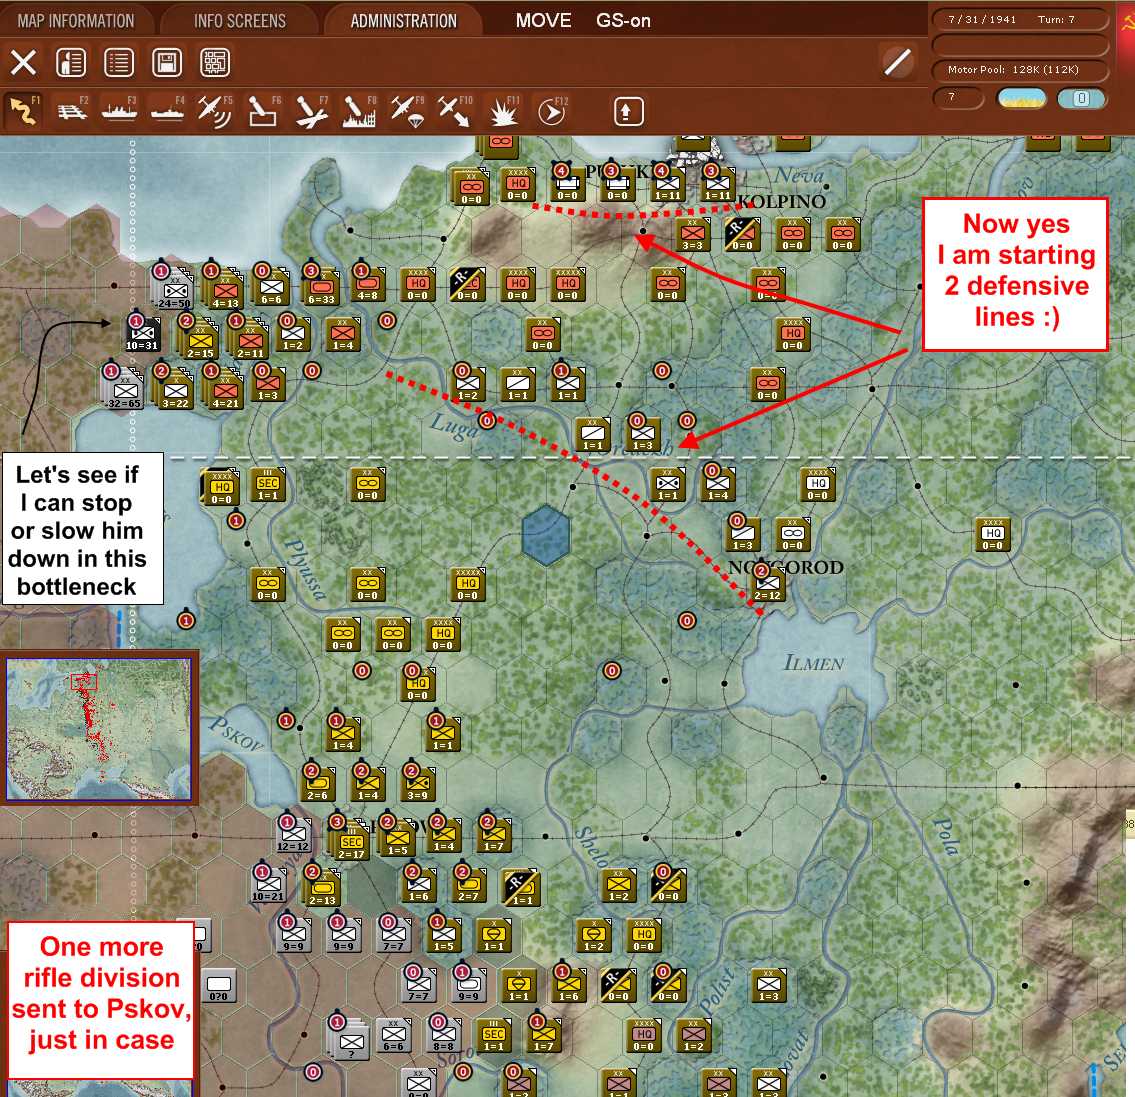The height and width of the screenshot is (1097, 1135).
Task: Select the 4=13 unit stack
Action: [224, 289]
